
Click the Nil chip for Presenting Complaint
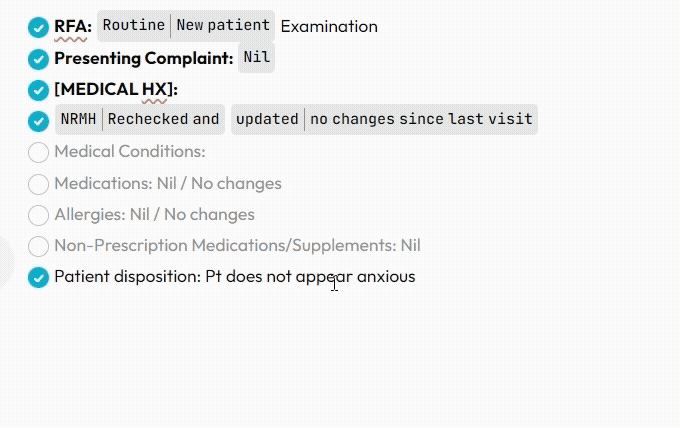(x=257, y=58)
